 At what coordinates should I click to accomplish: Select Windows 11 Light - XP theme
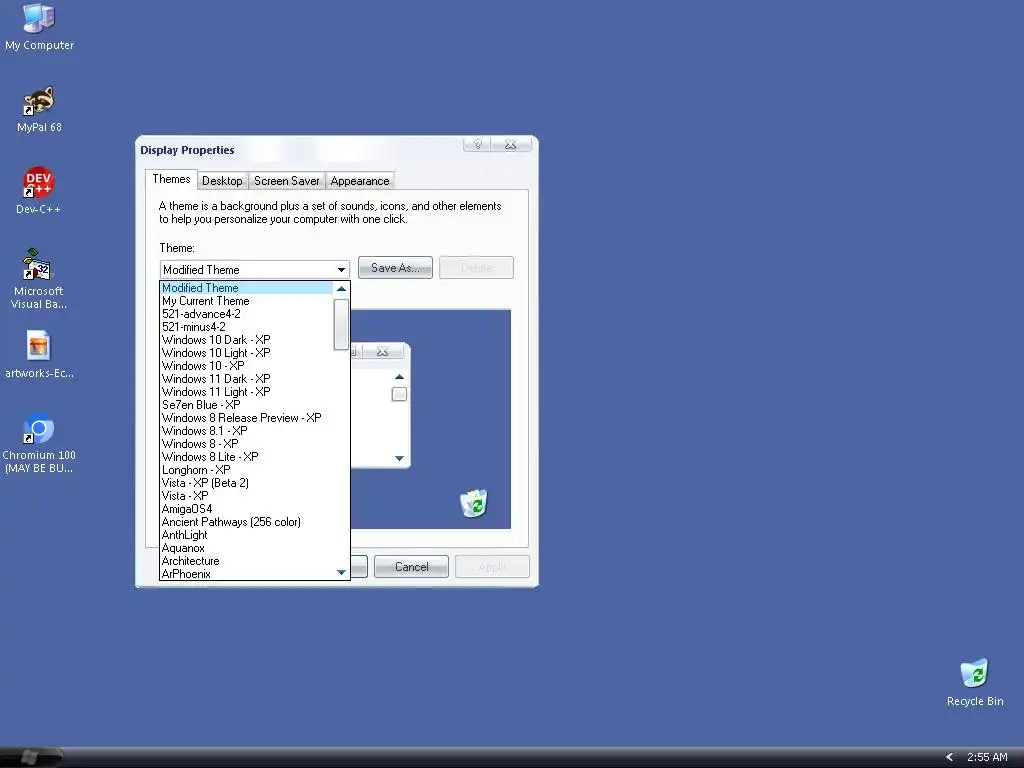point(246,392)
